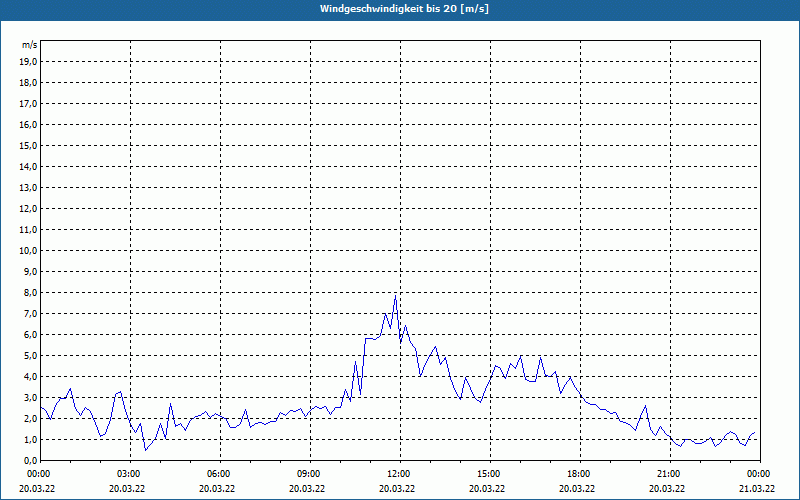Select the 21:00 time axis label
800x500 pixels.
(667, 474)
